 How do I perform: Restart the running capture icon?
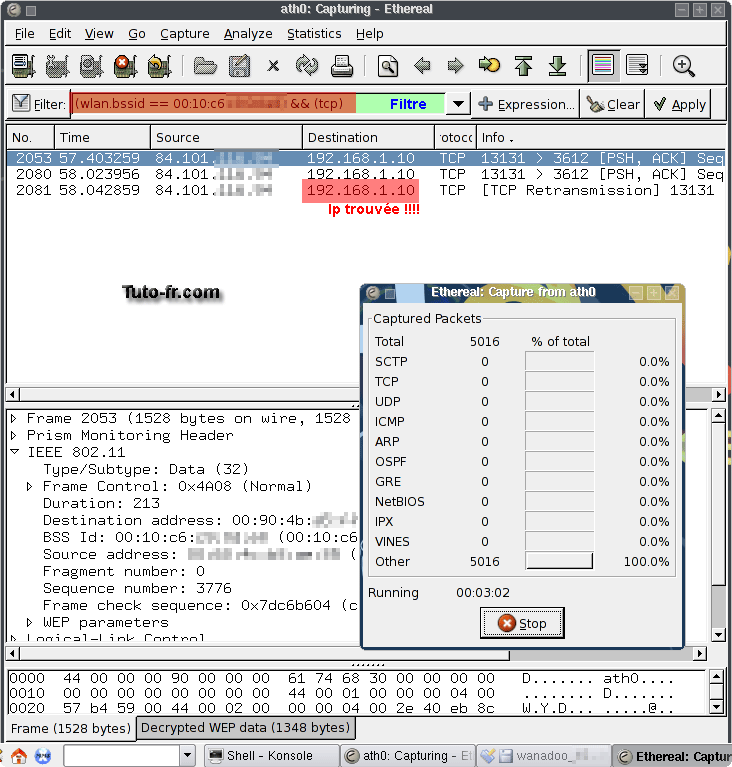point(160,66)
